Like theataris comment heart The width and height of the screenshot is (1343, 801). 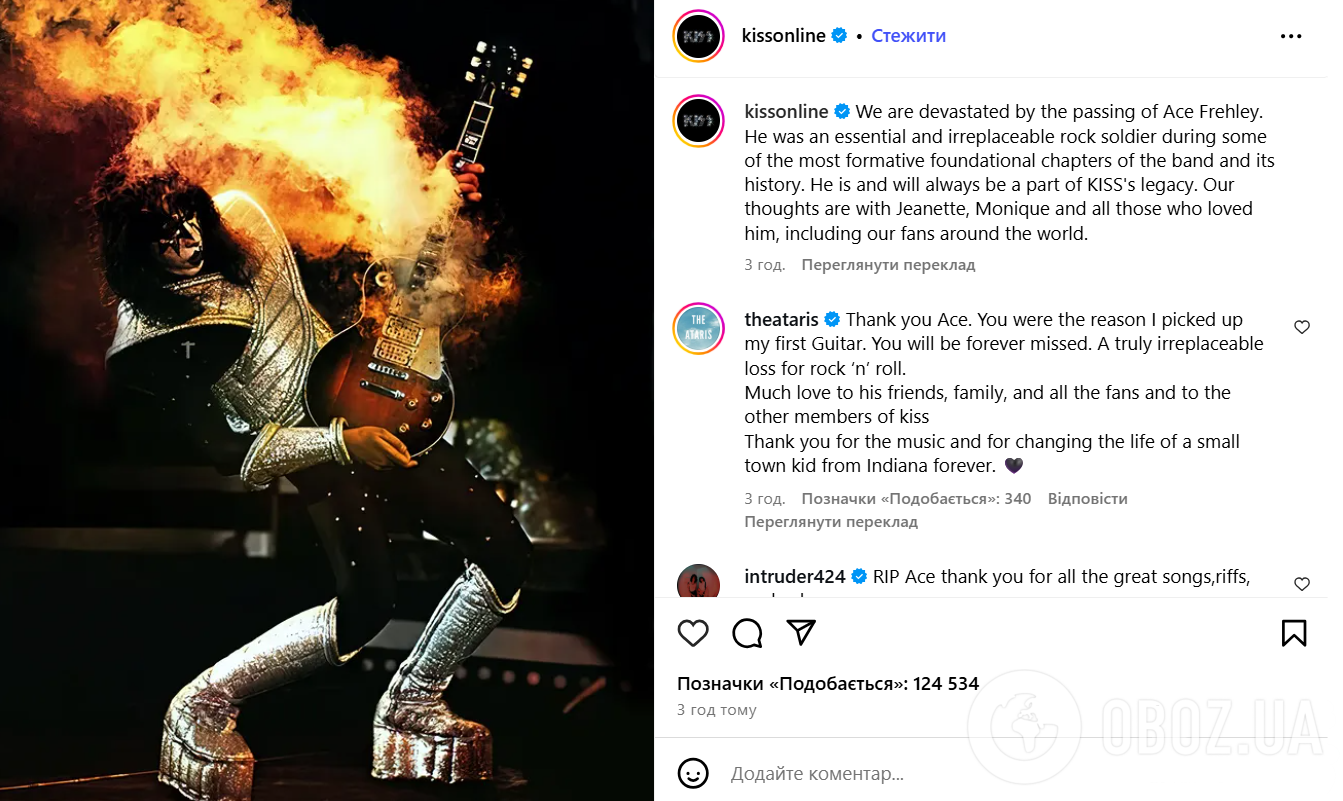1302,327
